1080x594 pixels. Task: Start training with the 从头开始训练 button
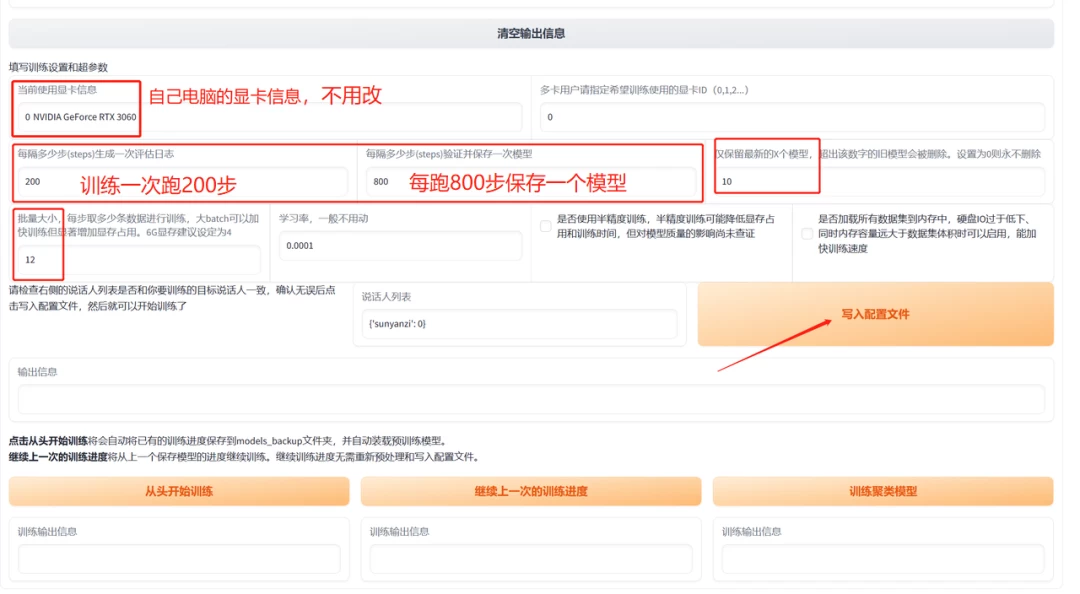[x=179, y=491]
